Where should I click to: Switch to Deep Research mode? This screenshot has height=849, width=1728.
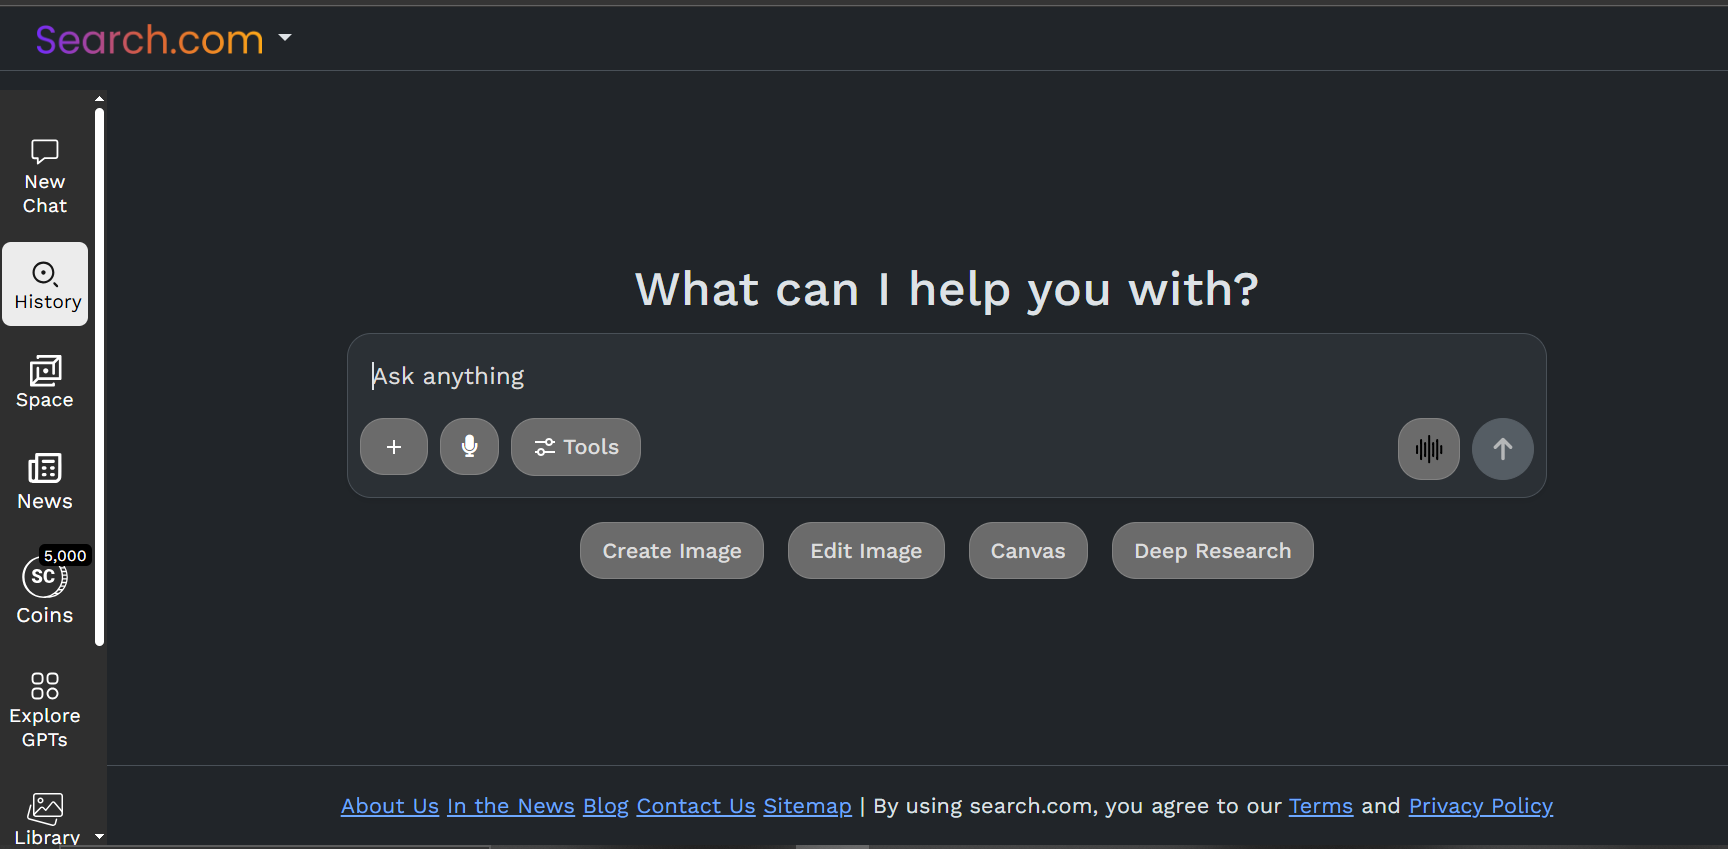pyautogui.click(x=1211, y=550)
